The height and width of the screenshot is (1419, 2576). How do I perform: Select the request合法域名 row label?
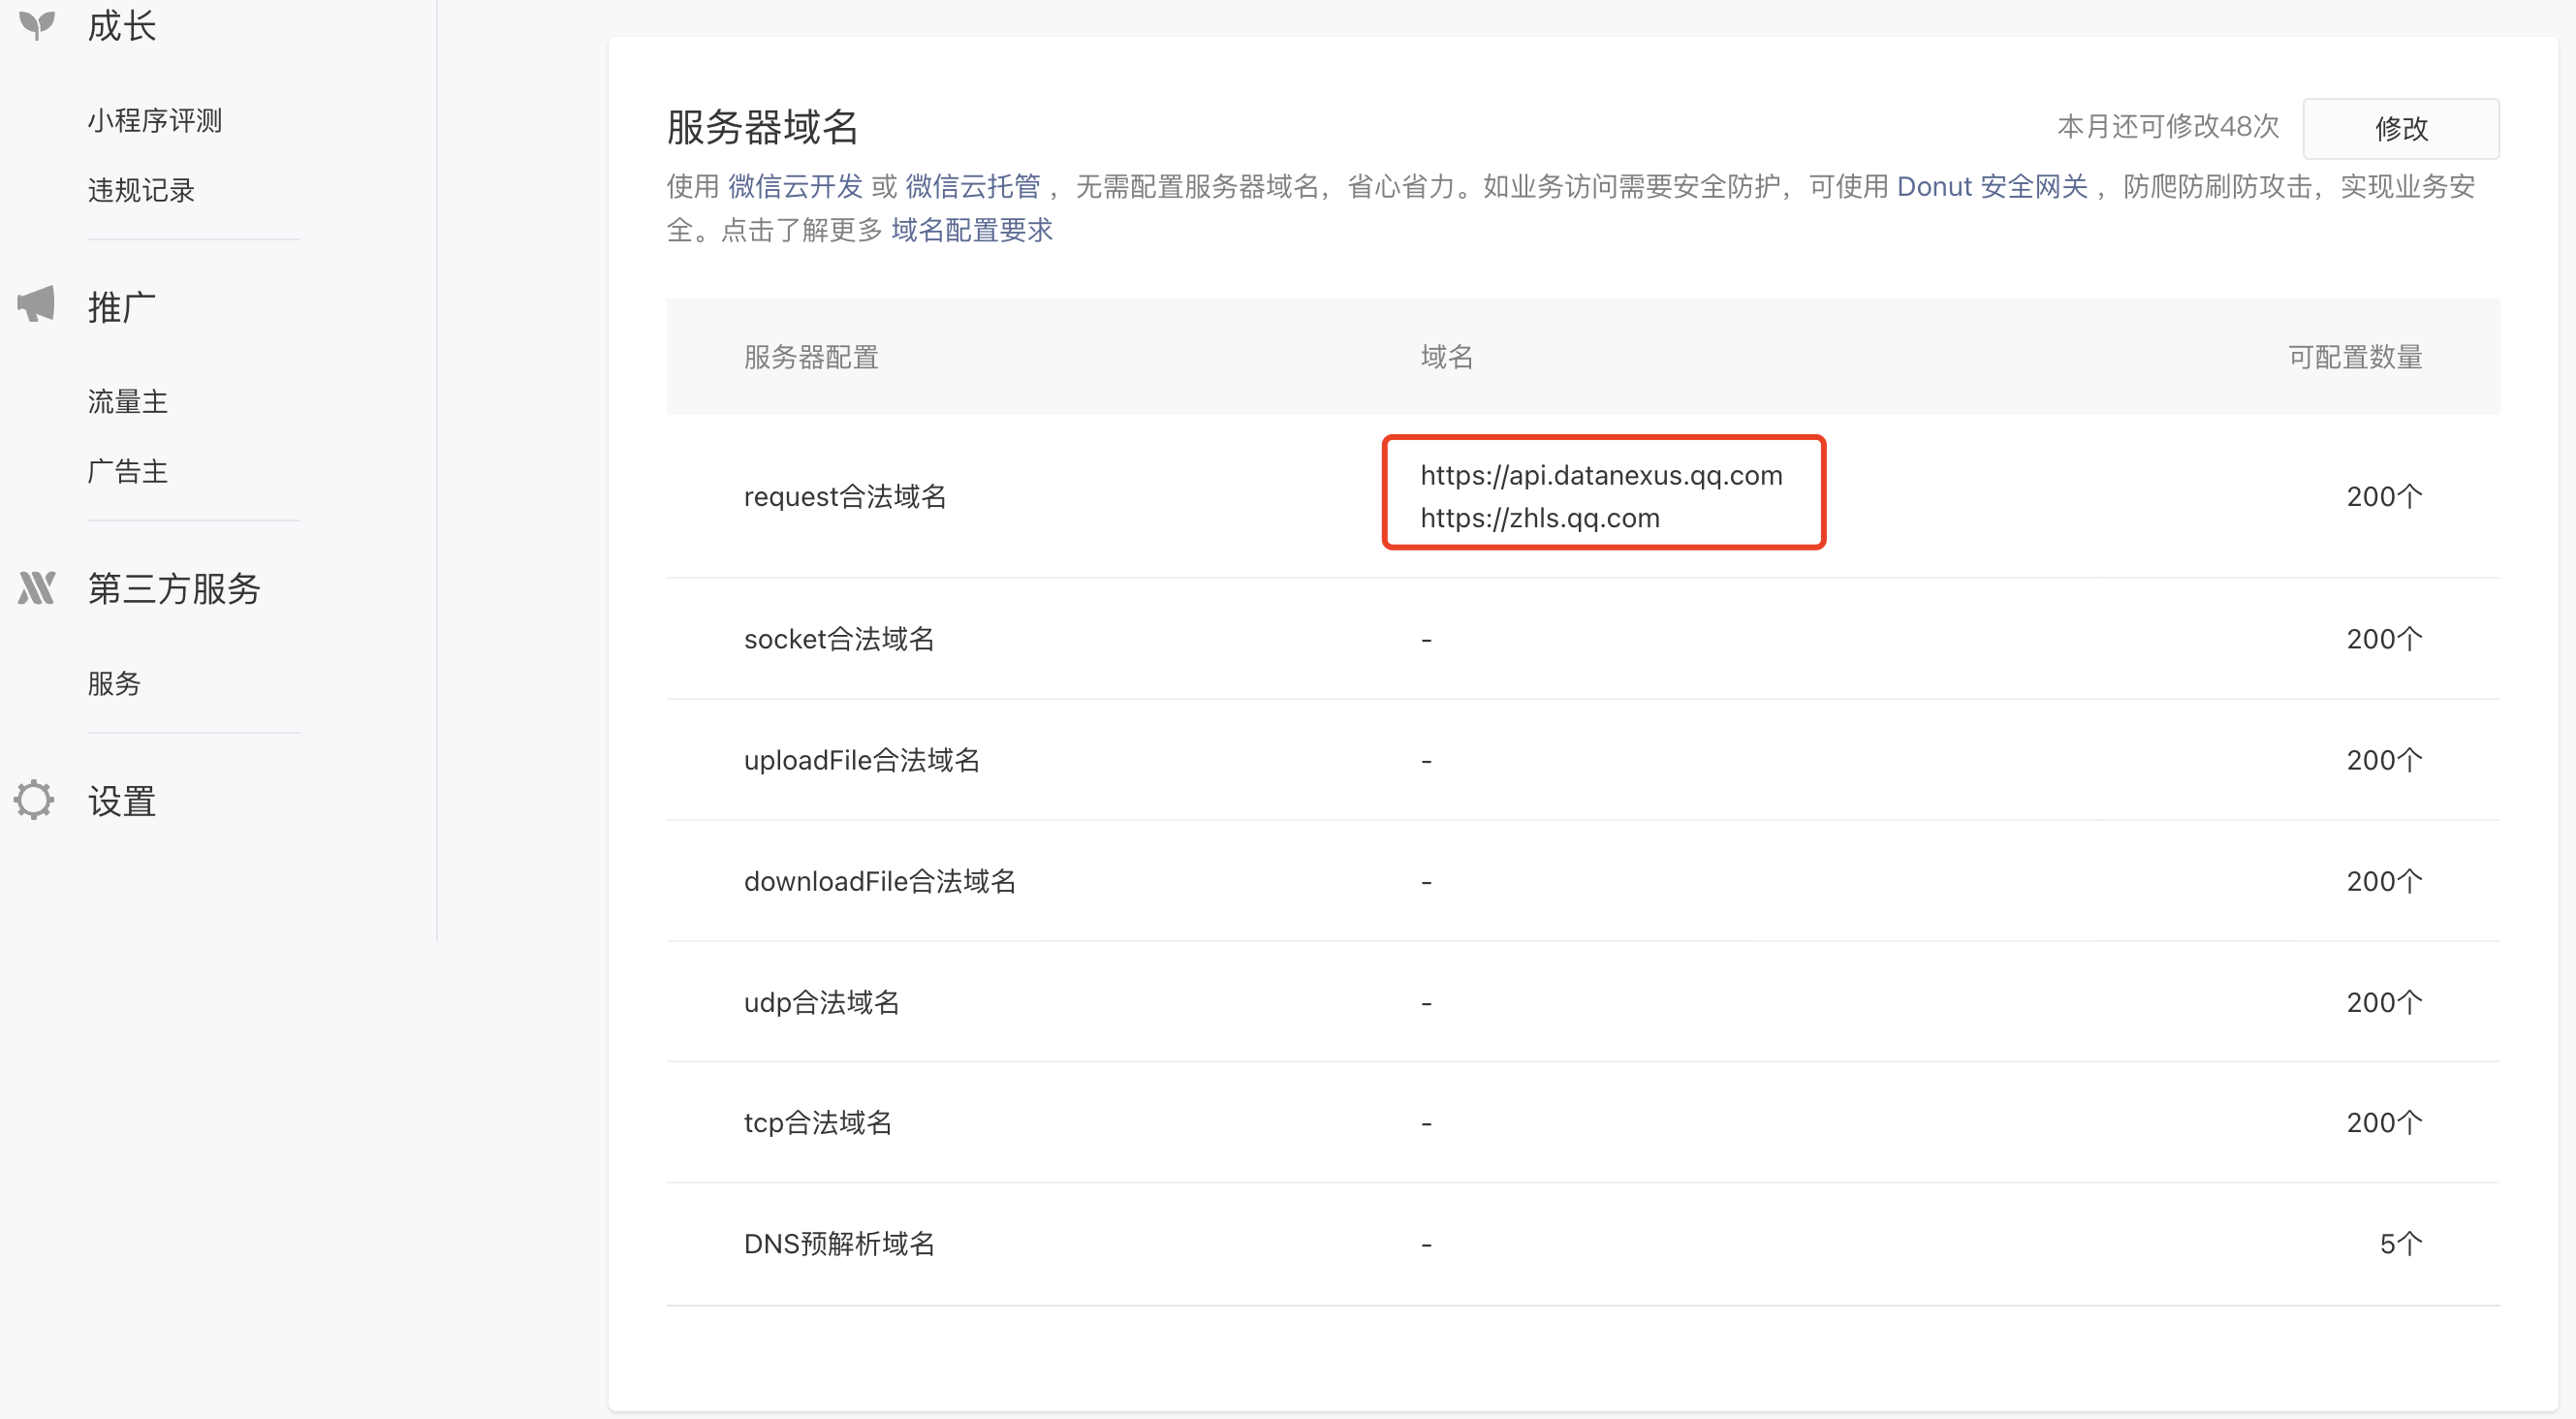[845, 496]
